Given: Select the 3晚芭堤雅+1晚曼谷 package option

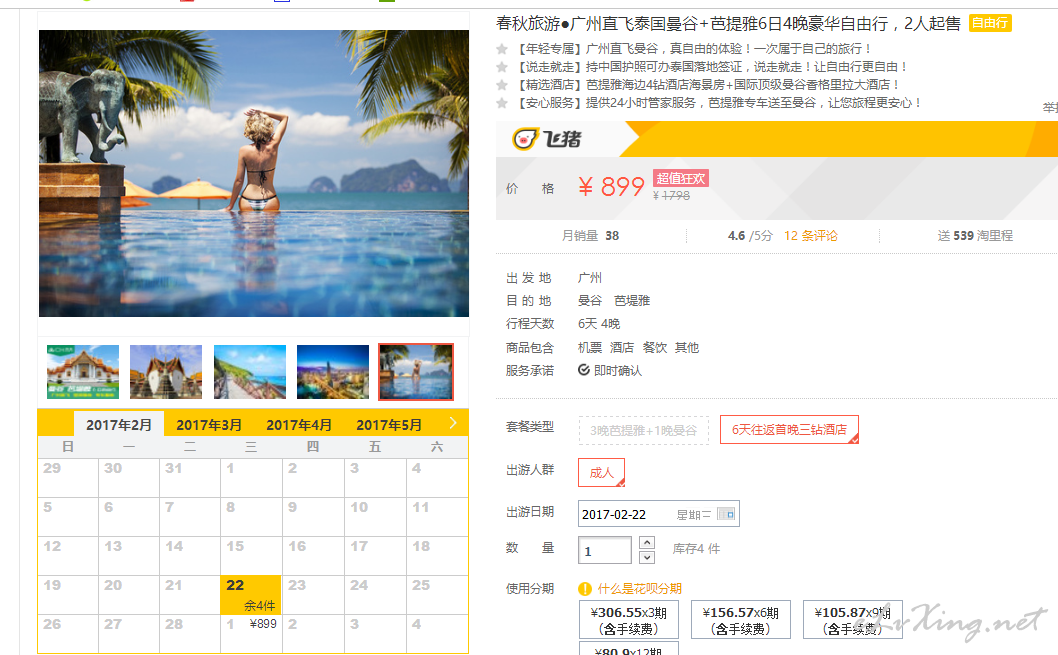Looking at the screenshot, I should click(643, 430).
